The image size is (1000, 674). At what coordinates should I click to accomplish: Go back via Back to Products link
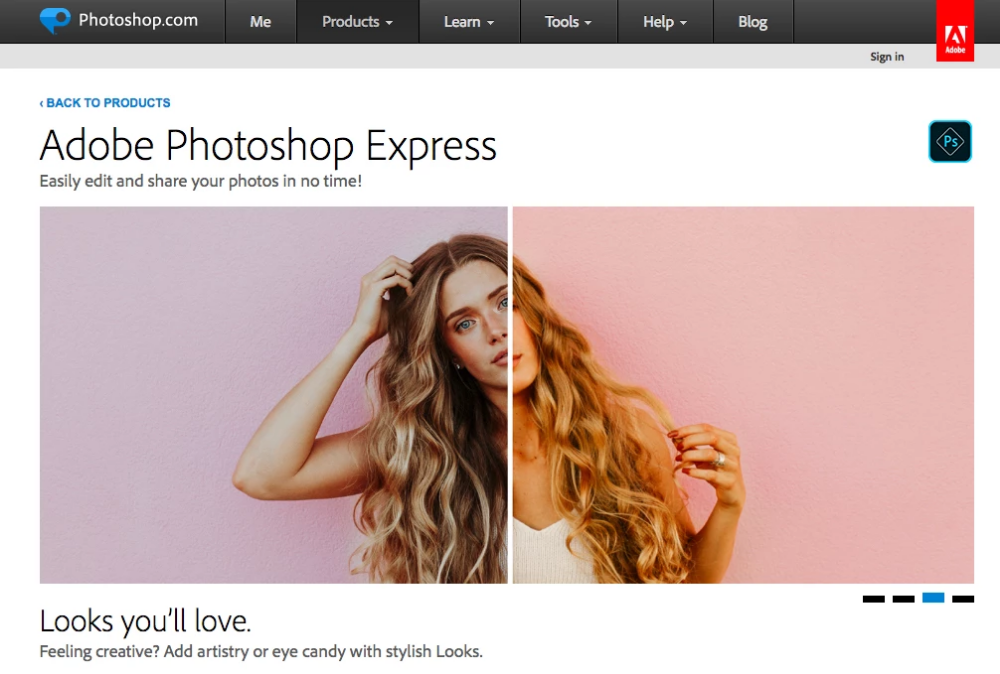105,103
